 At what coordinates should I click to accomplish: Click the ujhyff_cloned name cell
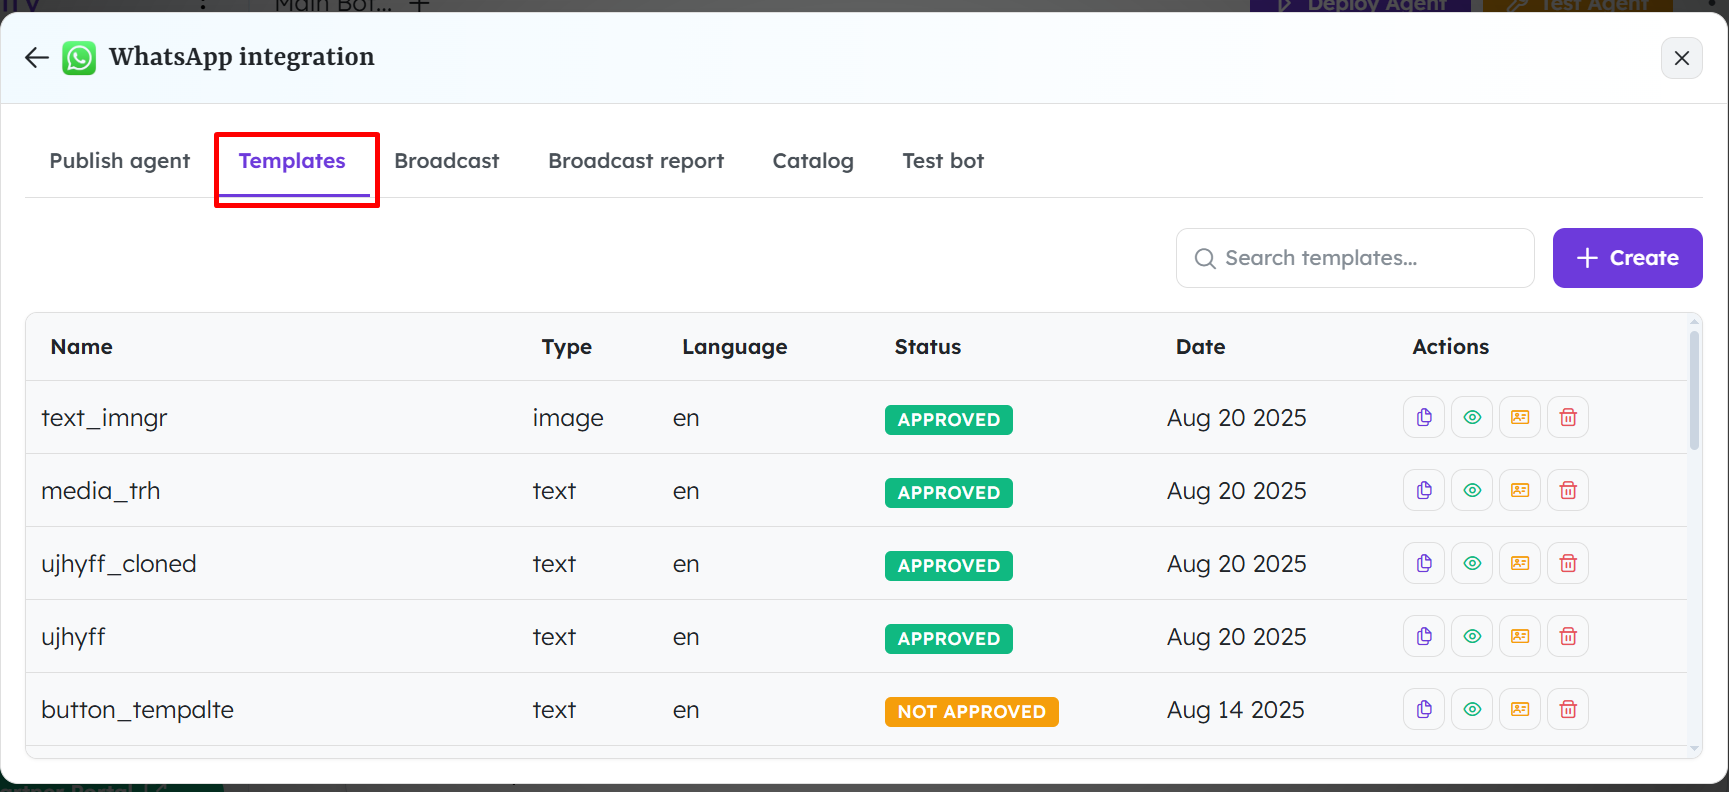(x=119, y=564)
